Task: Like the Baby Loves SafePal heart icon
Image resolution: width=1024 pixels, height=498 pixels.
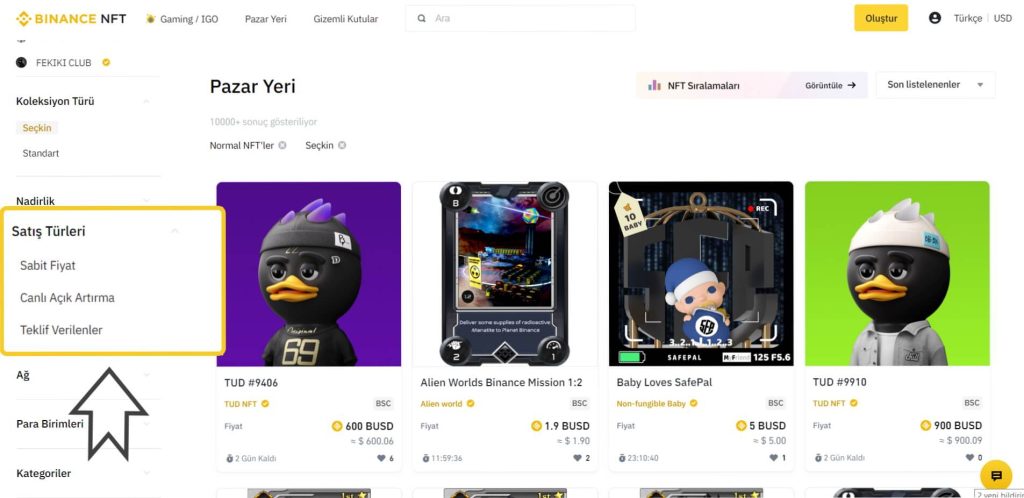Action: tap(773, 458)
